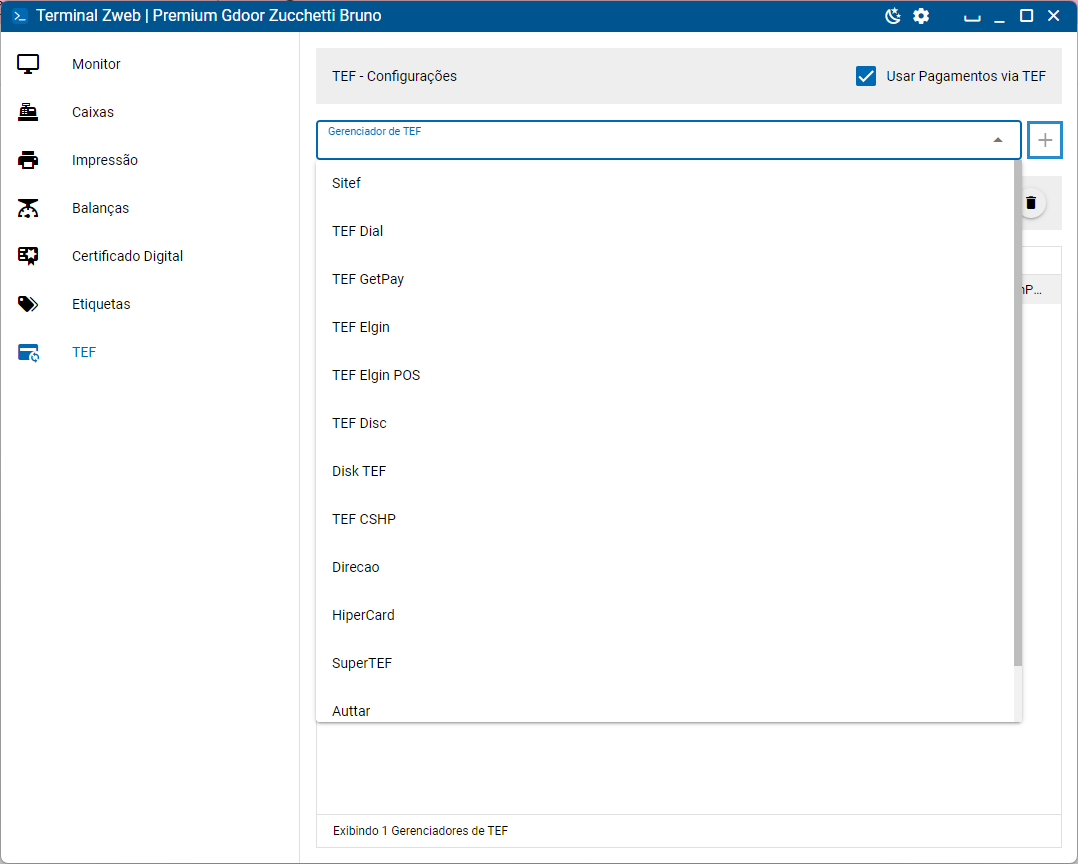The width and height of the screenshot is (1078, 864).
Task: Open Etiquetas section label
Action: pyautogui.click(x=101, y=304)
